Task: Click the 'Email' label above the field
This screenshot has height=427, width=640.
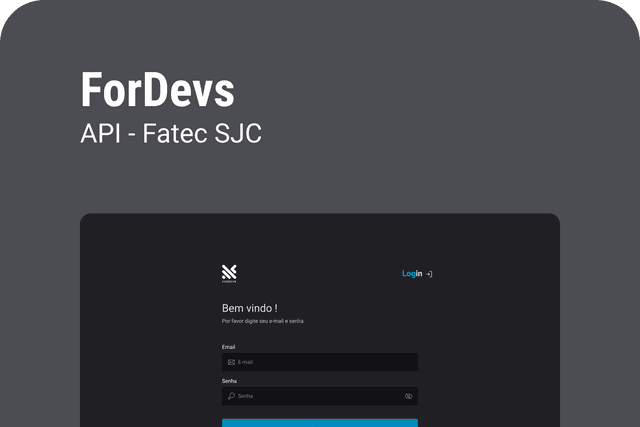Action: coord(228,347)
